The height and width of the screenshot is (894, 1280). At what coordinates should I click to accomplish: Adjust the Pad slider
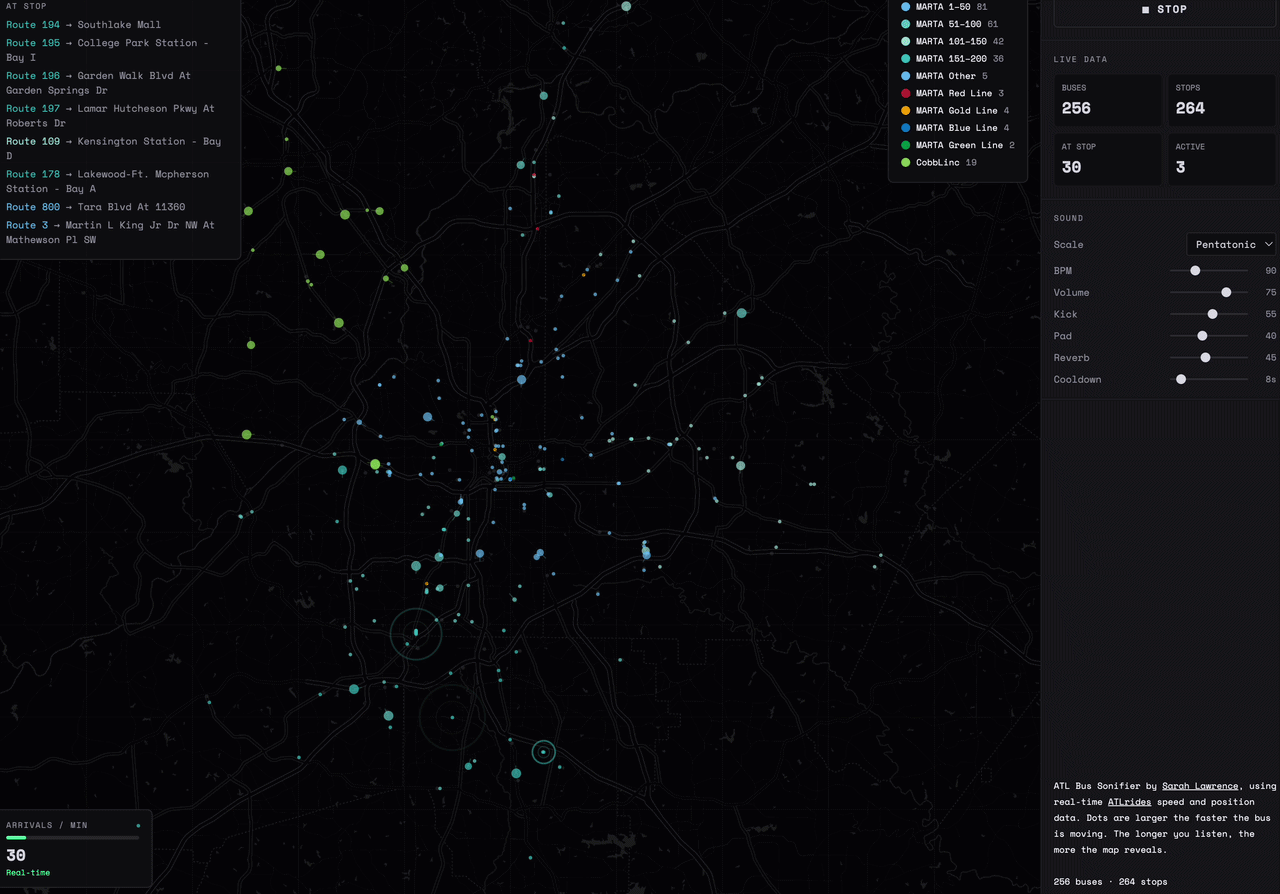click(1209, 336)
